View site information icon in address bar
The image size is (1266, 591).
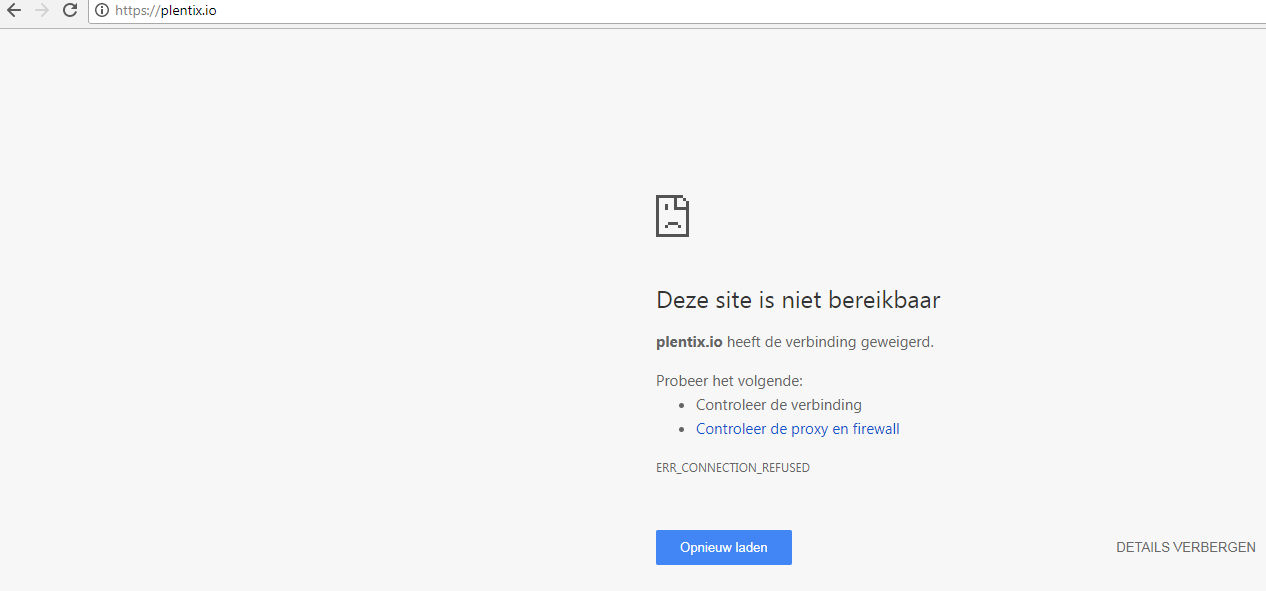[x=102, y=11]
